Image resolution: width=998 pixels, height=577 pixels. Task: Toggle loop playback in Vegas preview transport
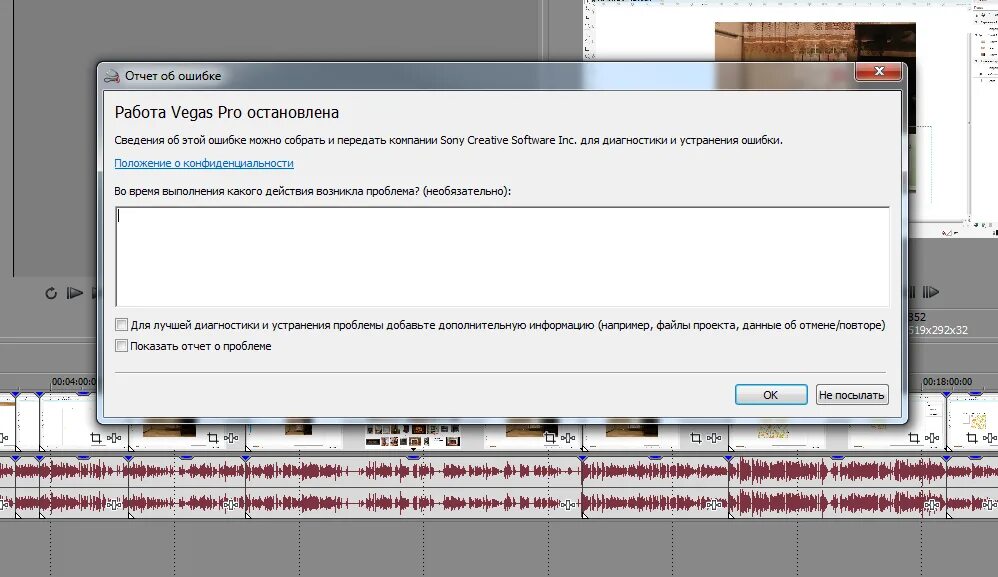(x=51, y=293)
